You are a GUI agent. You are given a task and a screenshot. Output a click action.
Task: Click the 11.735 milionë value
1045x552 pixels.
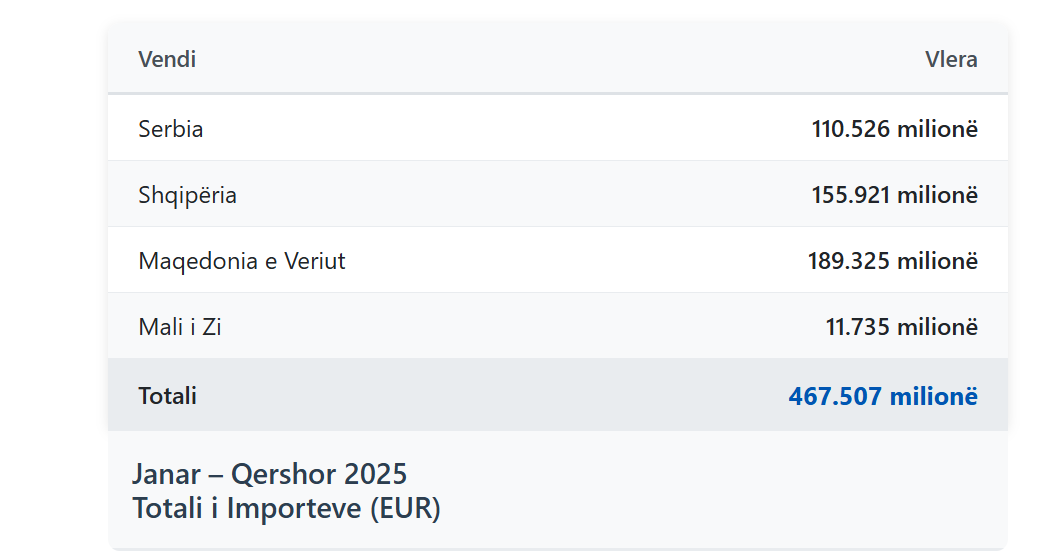pyautogui.click(x=902, y=327)
